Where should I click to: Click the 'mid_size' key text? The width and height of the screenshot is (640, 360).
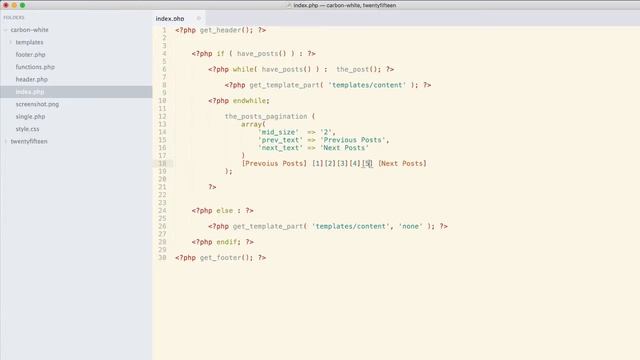[278, 132]
